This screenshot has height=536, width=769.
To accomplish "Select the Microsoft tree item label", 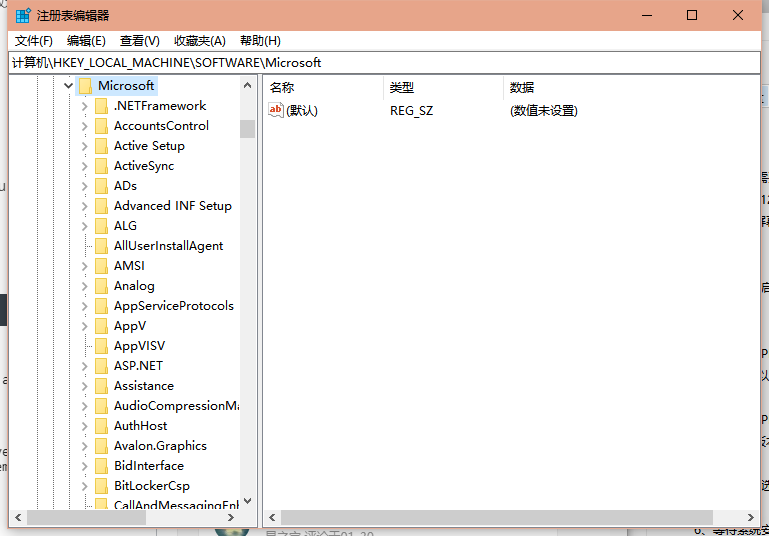I will pyautogui.click(x=126, y=86).
